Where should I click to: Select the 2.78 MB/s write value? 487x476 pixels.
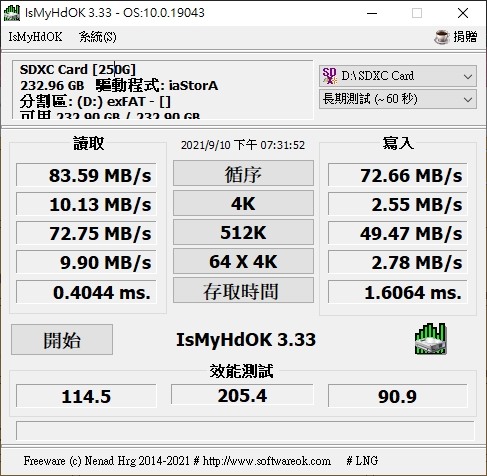coord(398,262)
